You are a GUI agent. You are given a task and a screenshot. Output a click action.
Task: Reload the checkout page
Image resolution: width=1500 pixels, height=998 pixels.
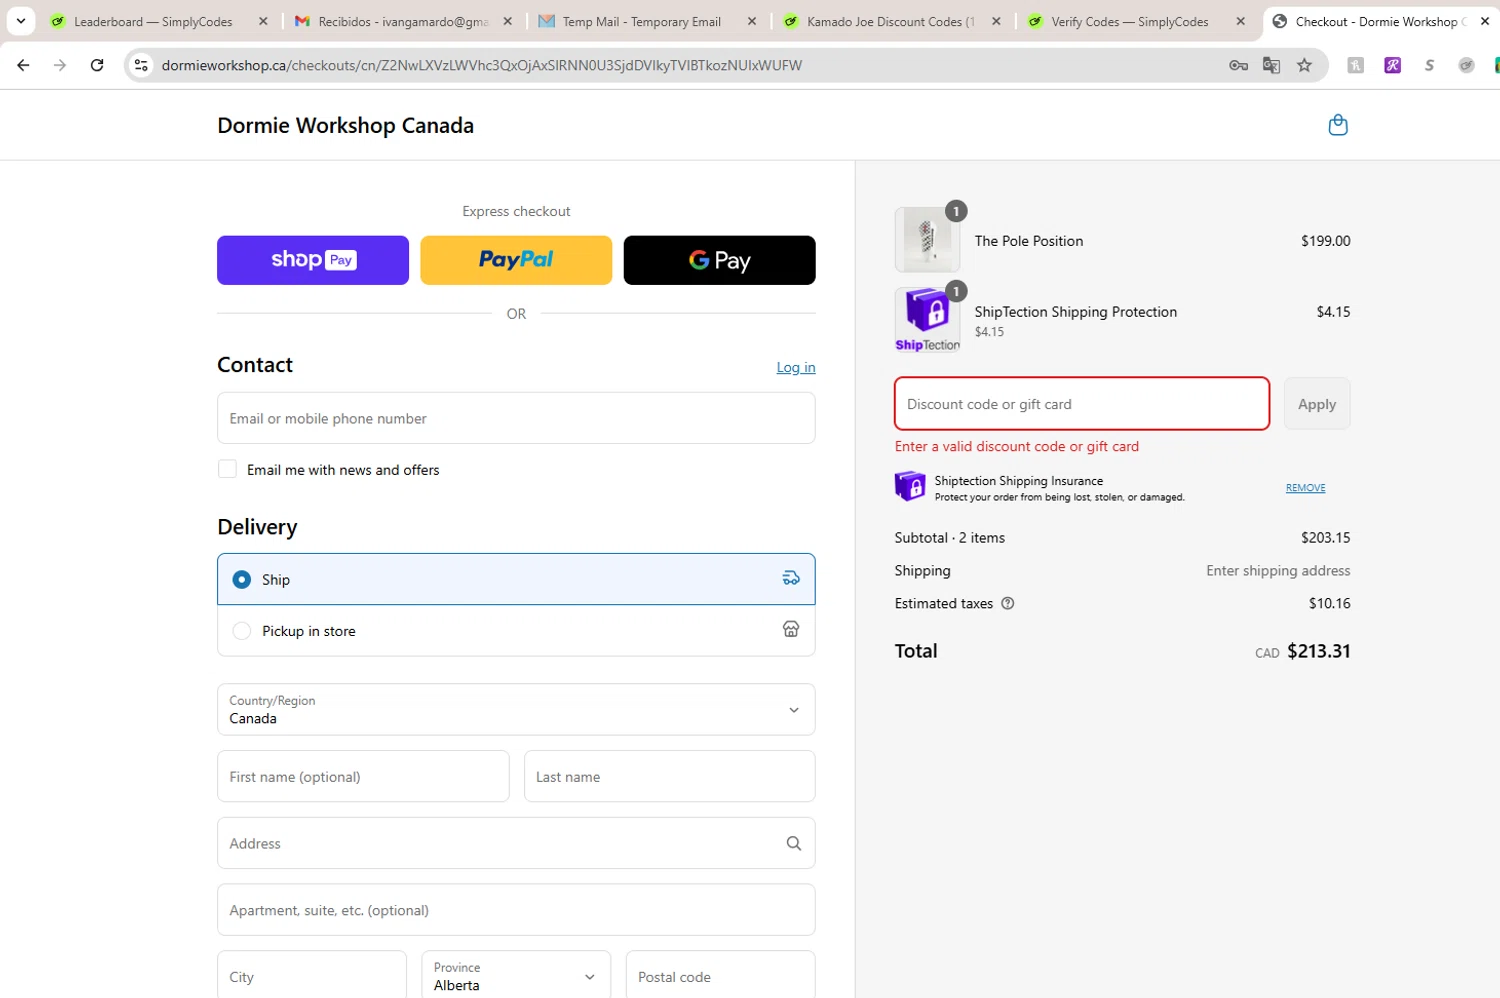97,65
